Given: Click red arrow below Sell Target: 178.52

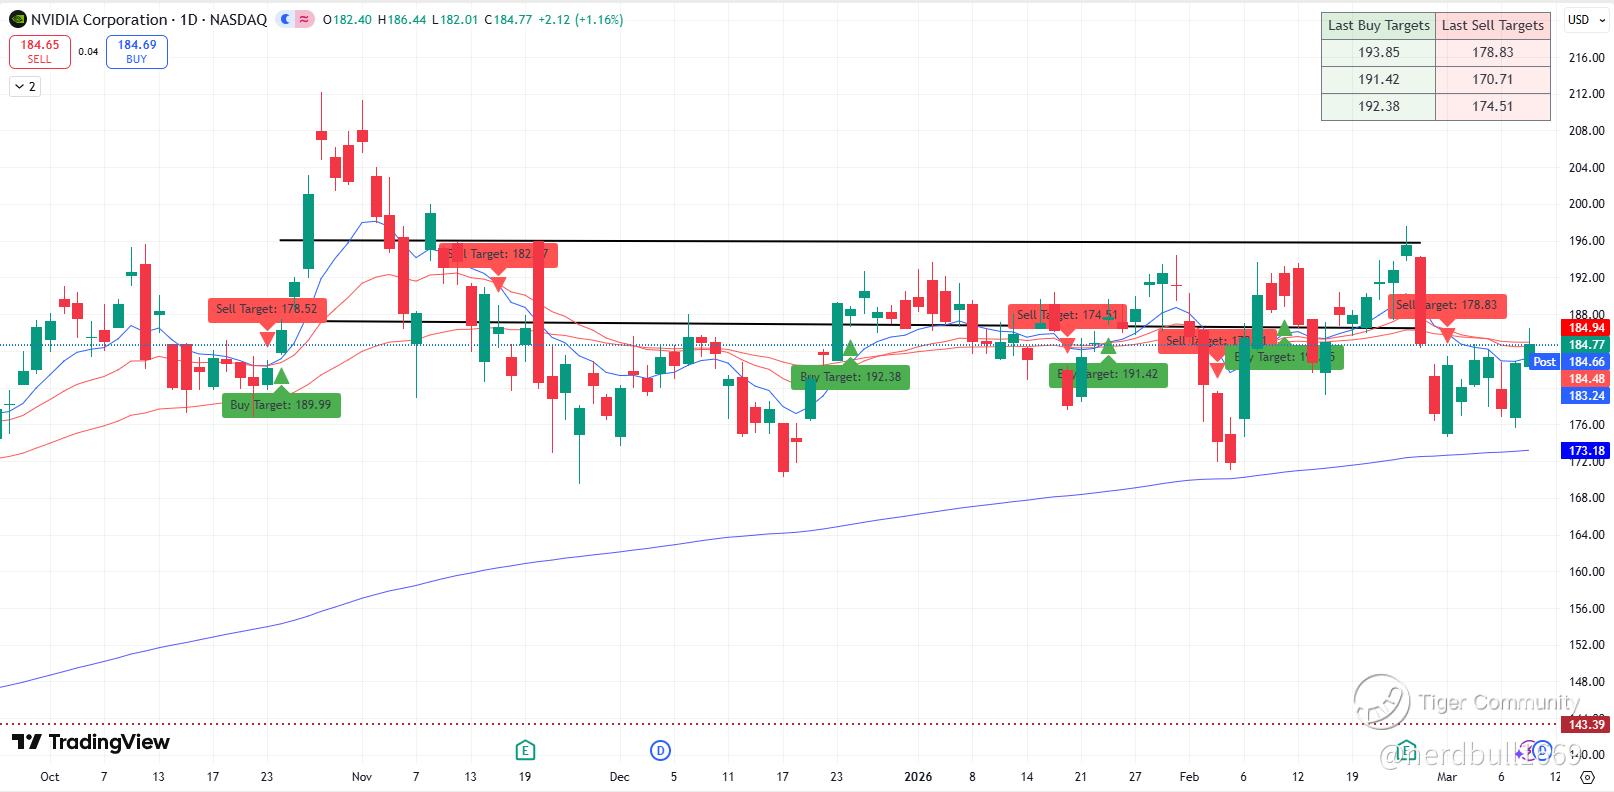Looking at the screenshot, I should pyautogui.click(x=267, y=338).
